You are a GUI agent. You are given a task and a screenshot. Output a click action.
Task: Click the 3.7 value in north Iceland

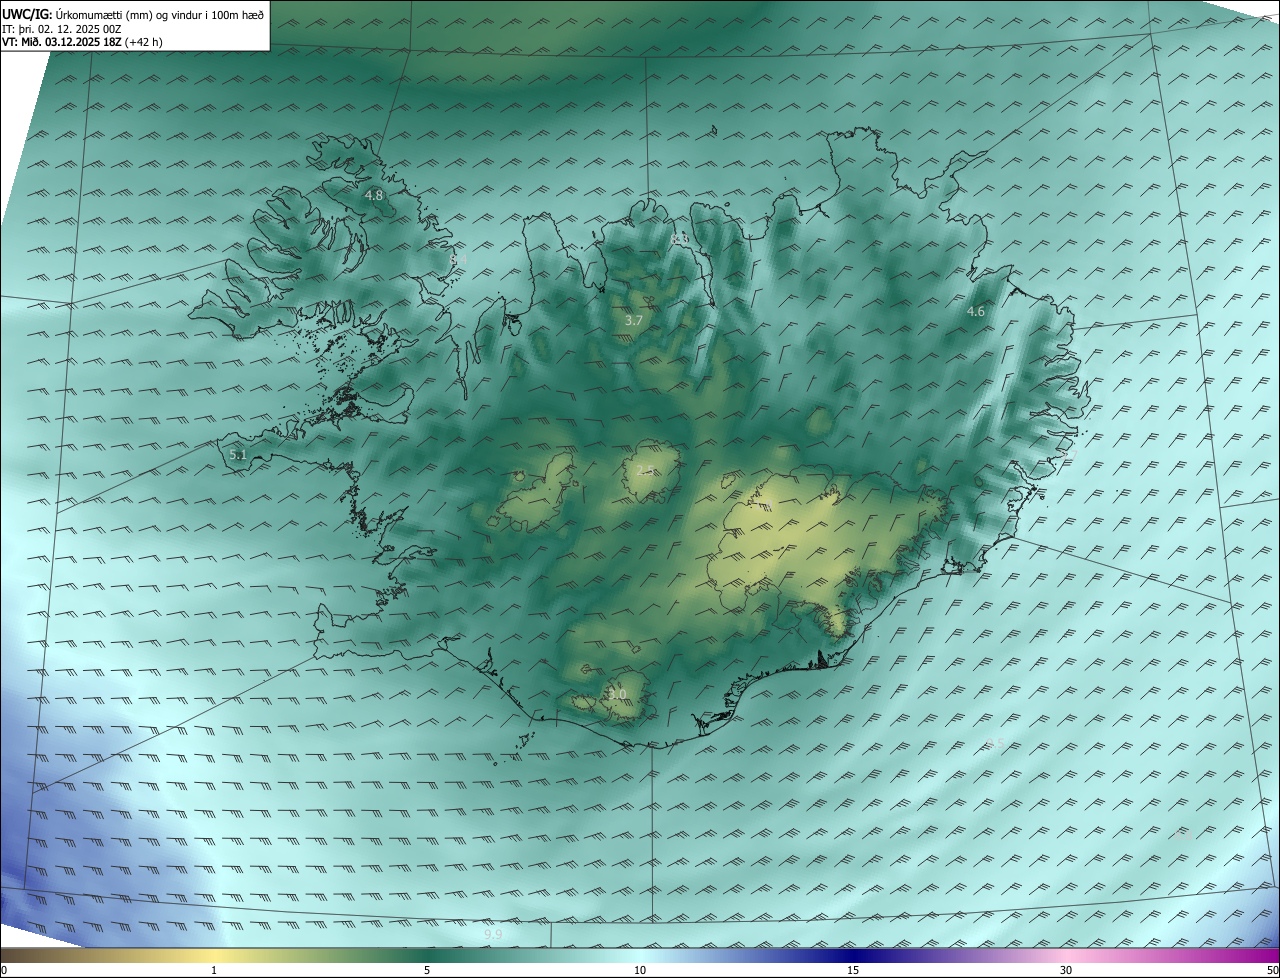click(634, 321)
